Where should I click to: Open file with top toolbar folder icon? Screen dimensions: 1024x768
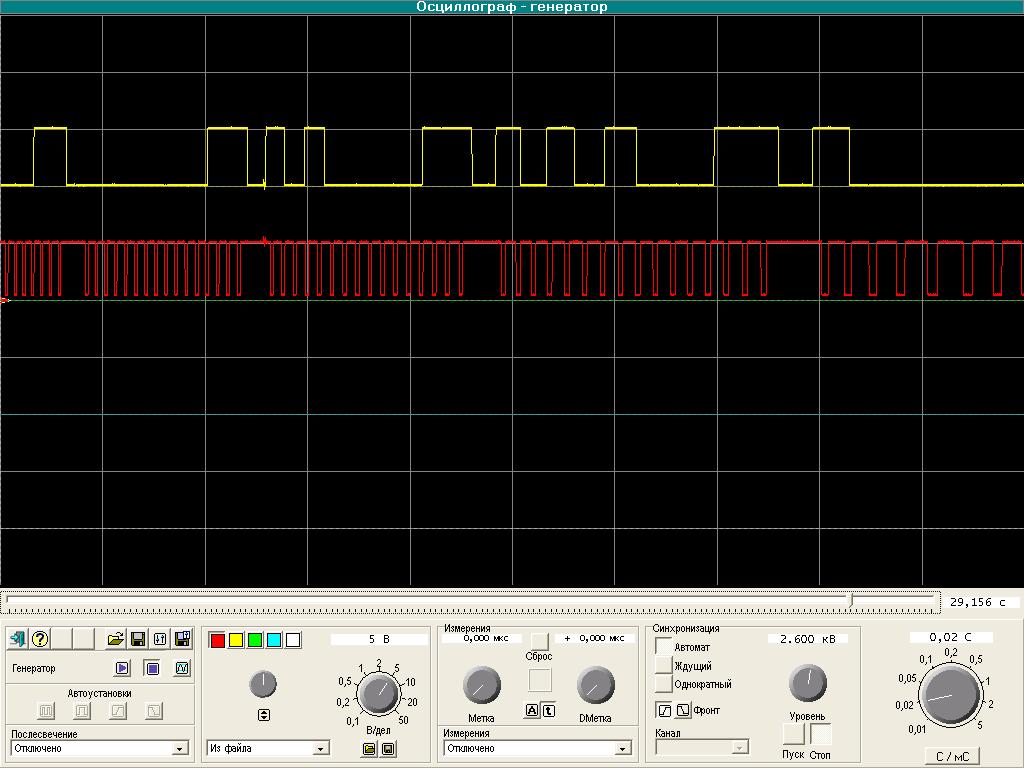pos(116,639)
